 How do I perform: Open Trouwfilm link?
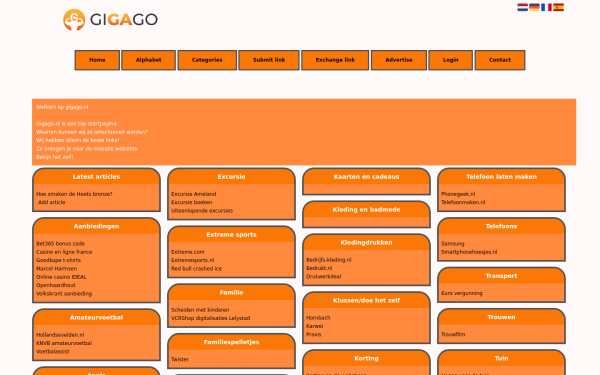point(453,334)
